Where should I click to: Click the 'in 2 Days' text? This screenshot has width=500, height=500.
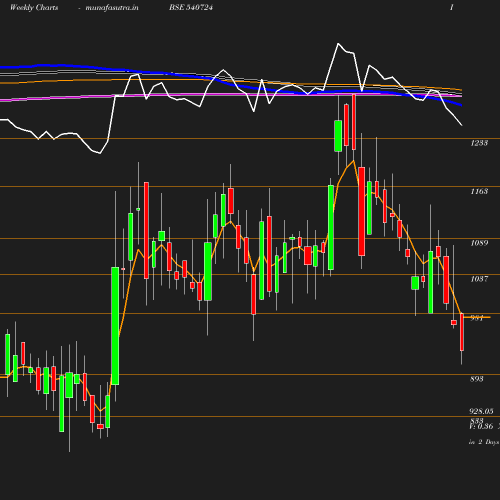coord(484,442)
